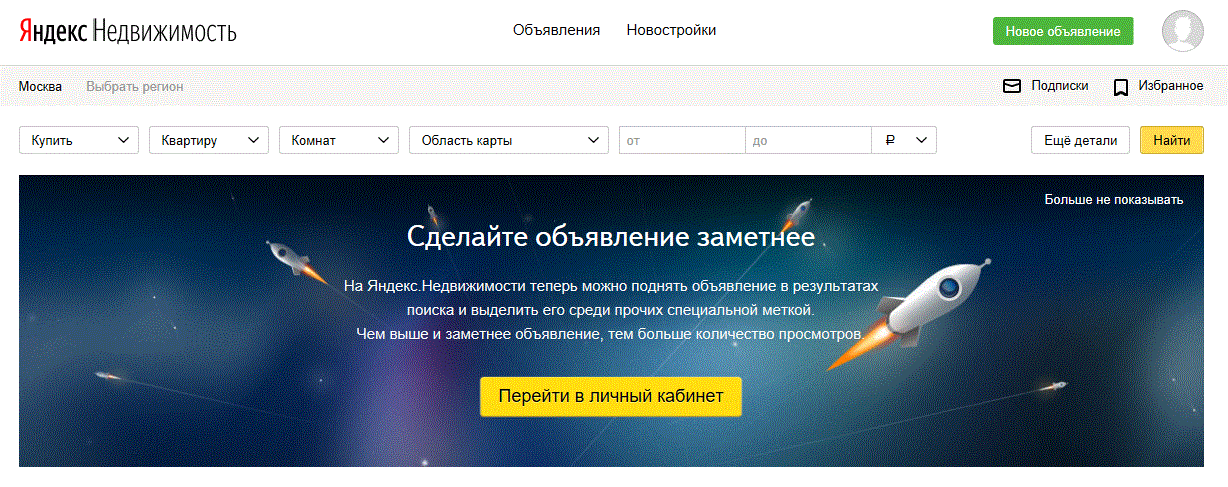Open the Подписки link
This screenshot has height=487, width=1228.
[x=1060, y=86]
